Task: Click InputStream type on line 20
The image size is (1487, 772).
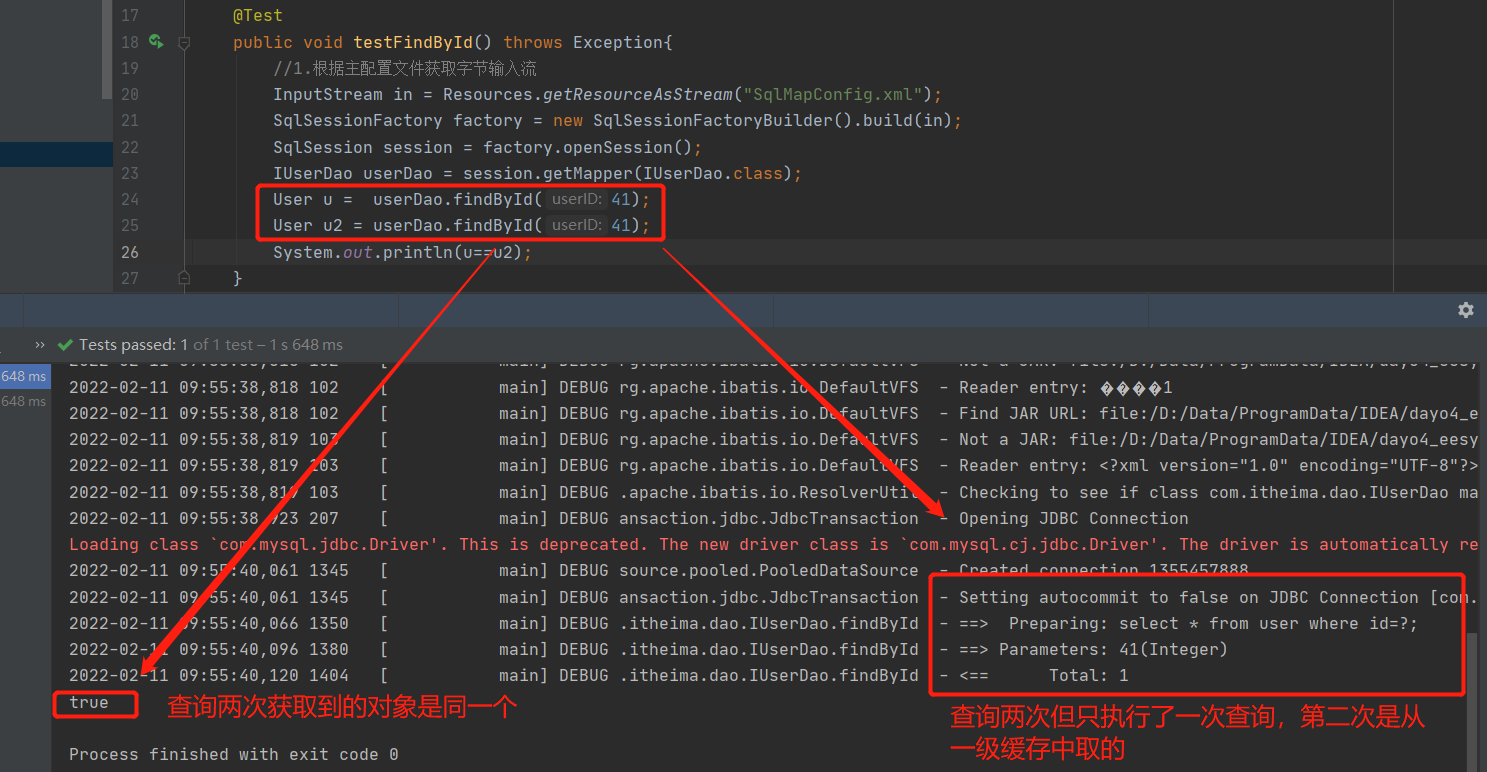Action: tap(328, 94)
